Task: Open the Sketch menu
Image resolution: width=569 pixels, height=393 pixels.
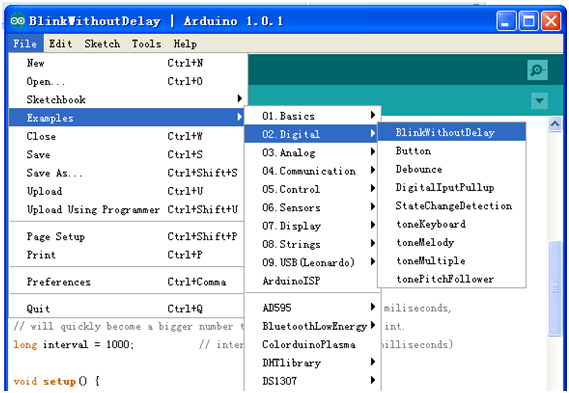Action: [x=102, y=44]
